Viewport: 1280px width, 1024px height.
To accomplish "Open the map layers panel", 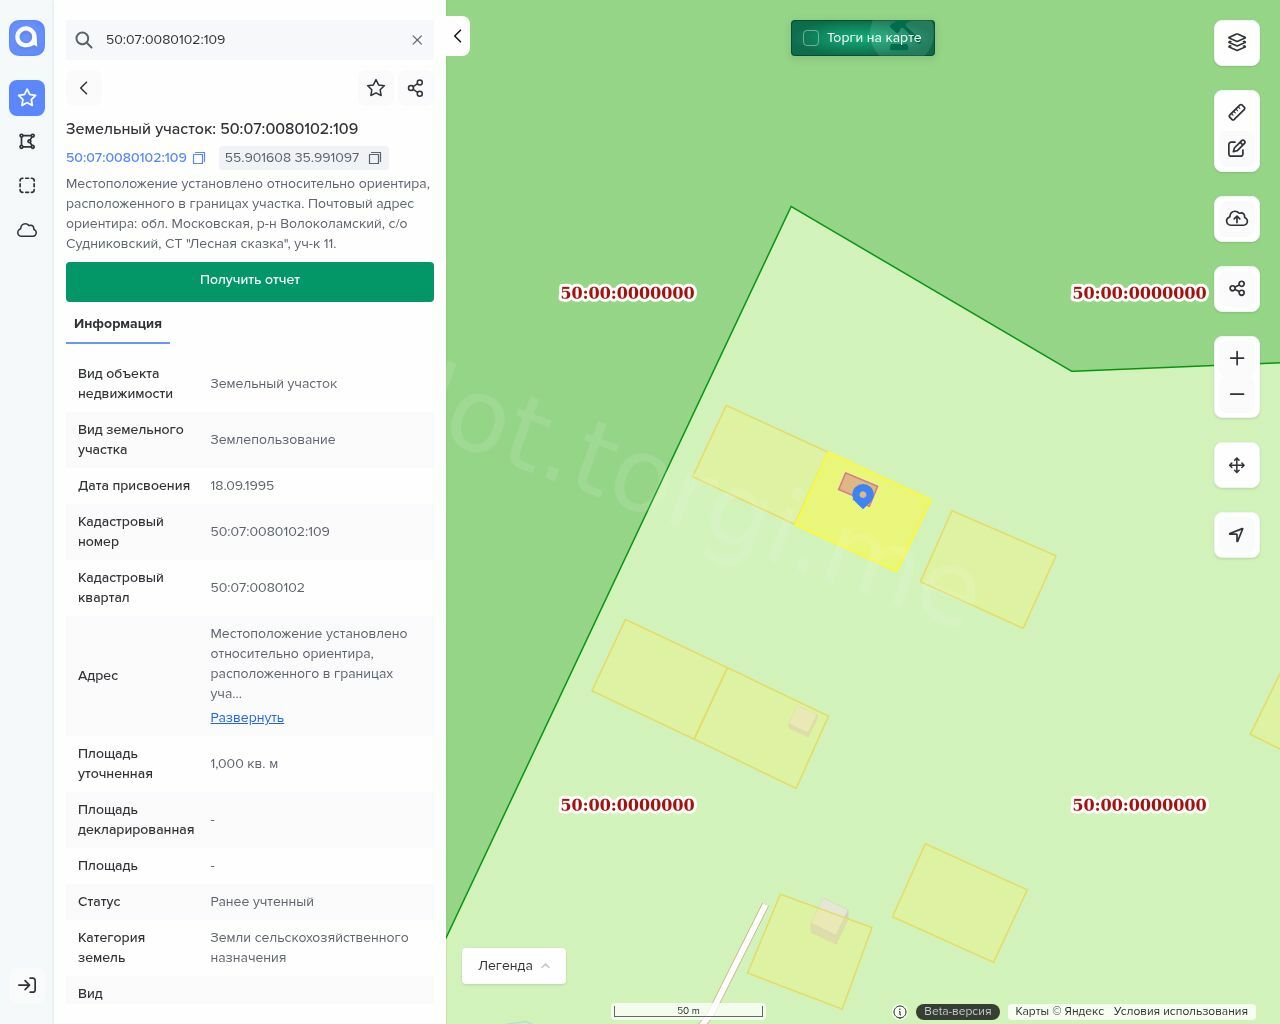I will click(1236, 42).
